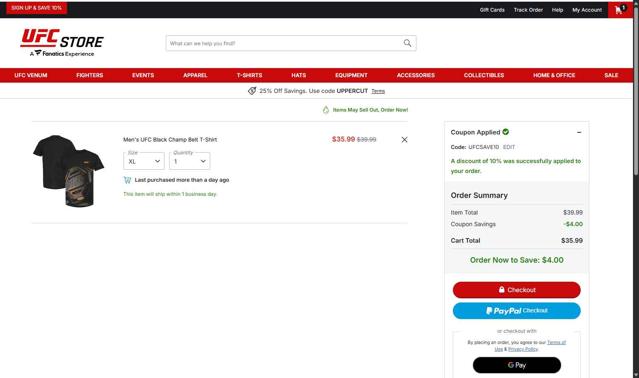Open the Sale menu
Viewport: 639px width, 378px height.
point(611,75)
